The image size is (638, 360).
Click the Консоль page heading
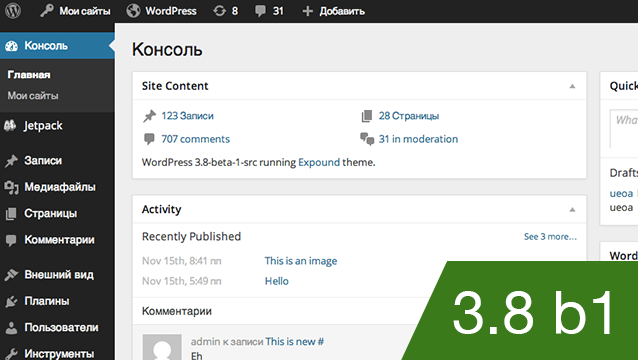click(167, 50)
